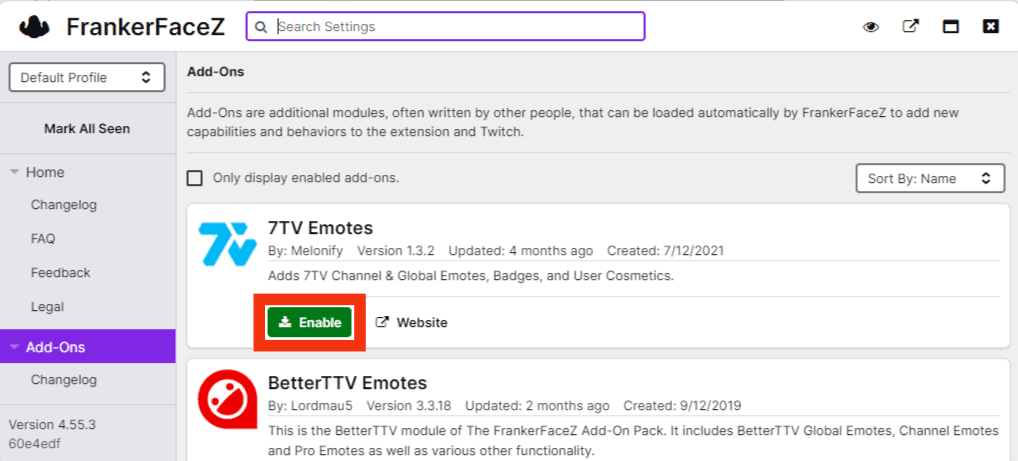Open the 7TV Emotes Website link
1018x461 pixels.
pos(412,322)
